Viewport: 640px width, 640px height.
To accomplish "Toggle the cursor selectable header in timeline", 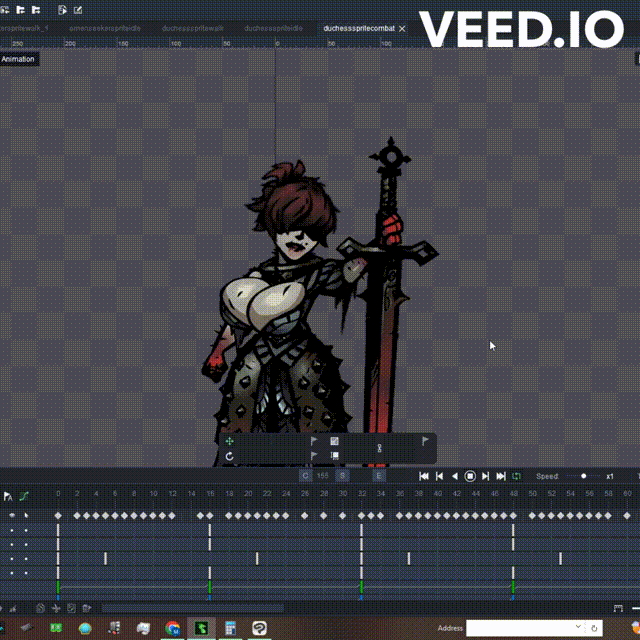I will coord(26,516).
